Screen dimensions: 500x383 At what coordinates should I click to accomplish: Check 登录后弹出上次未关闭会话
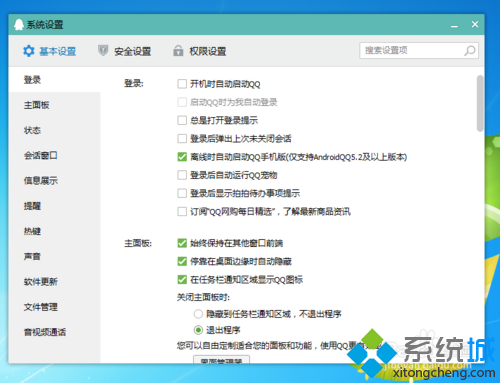[x=182, y=138]
